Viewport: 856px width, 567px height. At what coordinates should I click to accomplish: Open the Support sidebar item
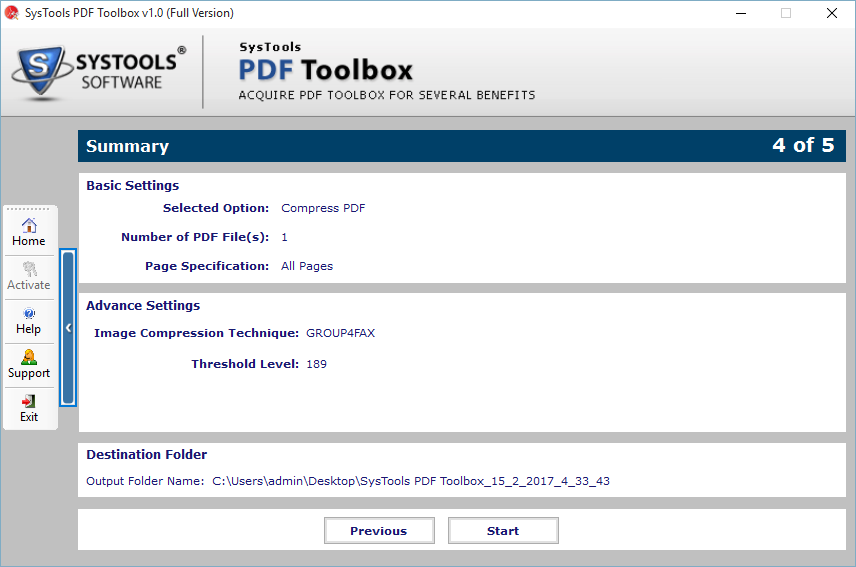[x=29, y=365]
